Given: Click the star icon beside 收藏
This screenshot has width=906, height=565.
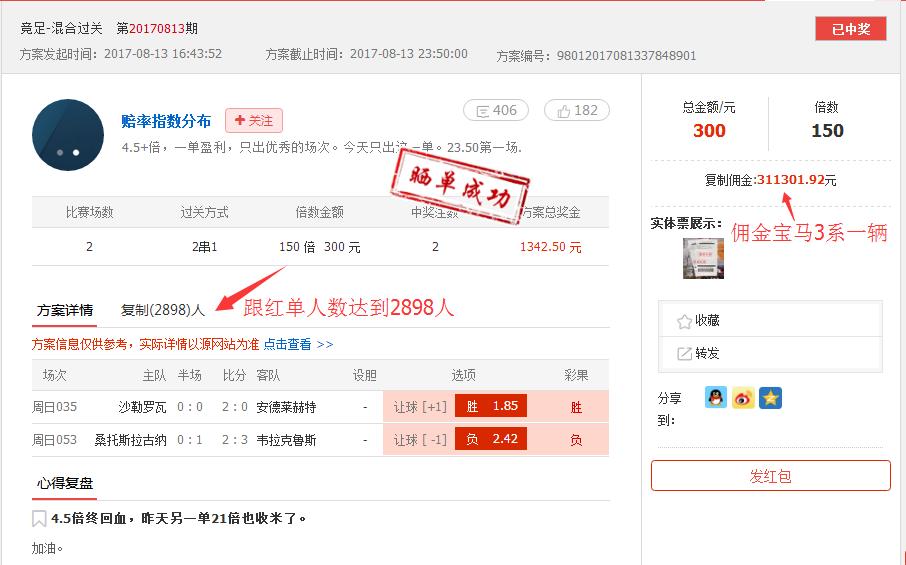Looking at the screenshot, I should click(x=684, y=322).
